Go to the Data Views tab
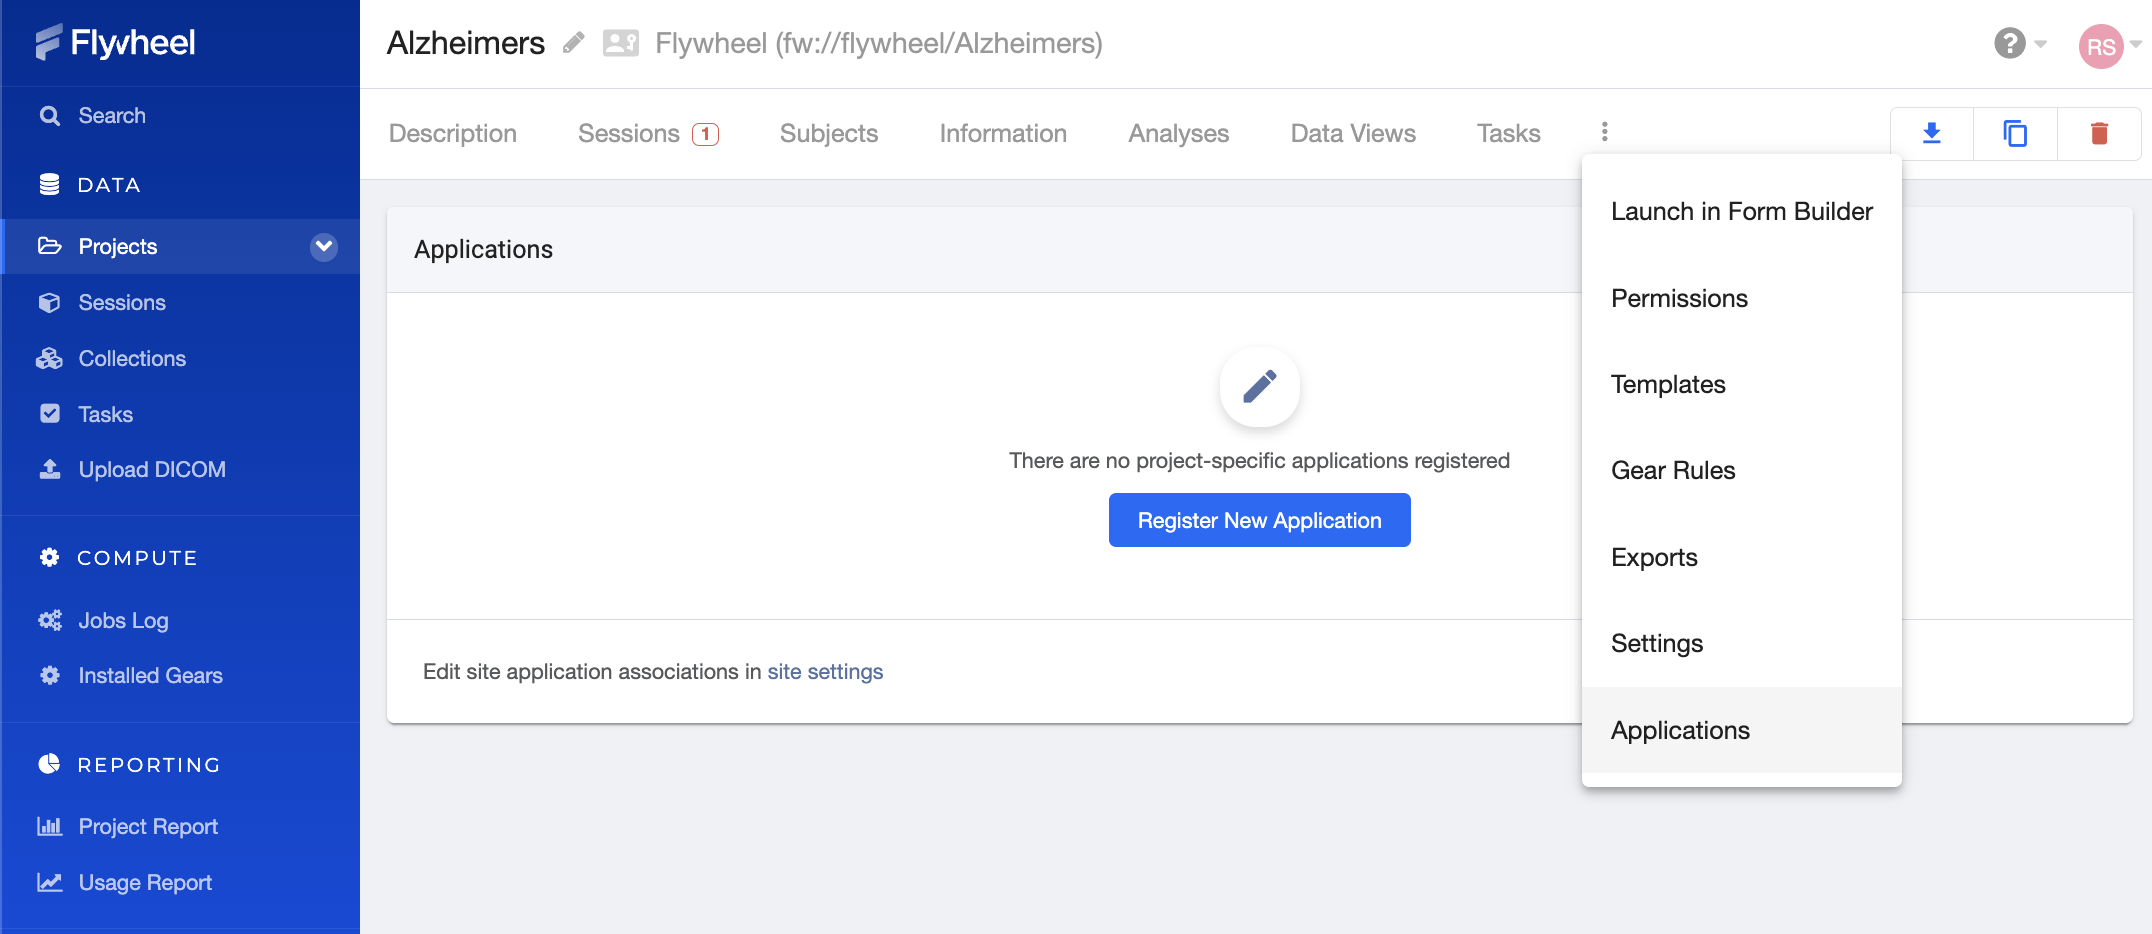 (x=1353, y=133)
